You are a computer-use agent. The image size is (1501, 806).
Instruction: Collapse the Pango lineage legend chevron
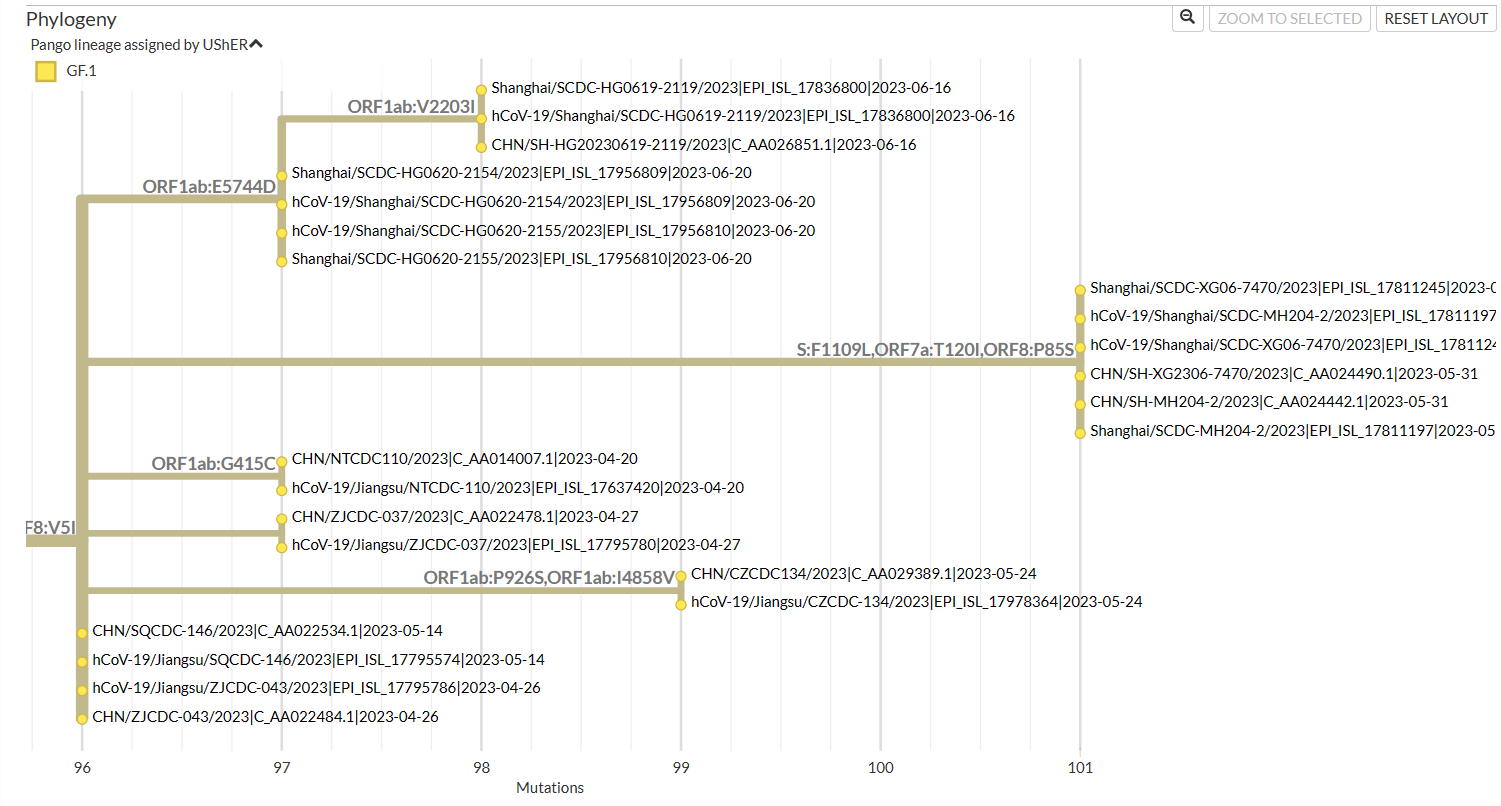(257, 43)
